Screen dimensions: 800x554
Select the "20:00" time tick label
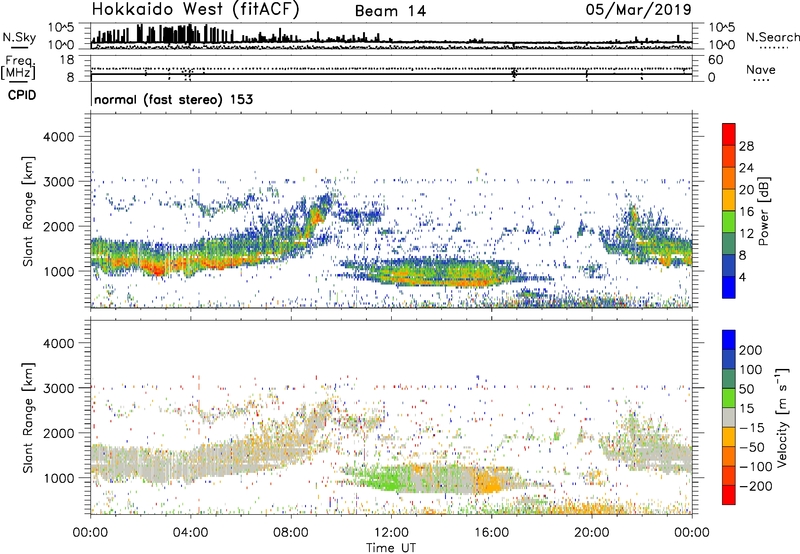coord(592,533)
